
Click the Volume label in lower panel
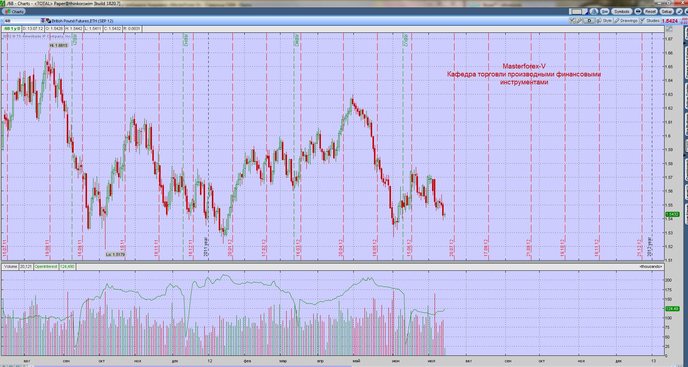[x=10, y=266]
